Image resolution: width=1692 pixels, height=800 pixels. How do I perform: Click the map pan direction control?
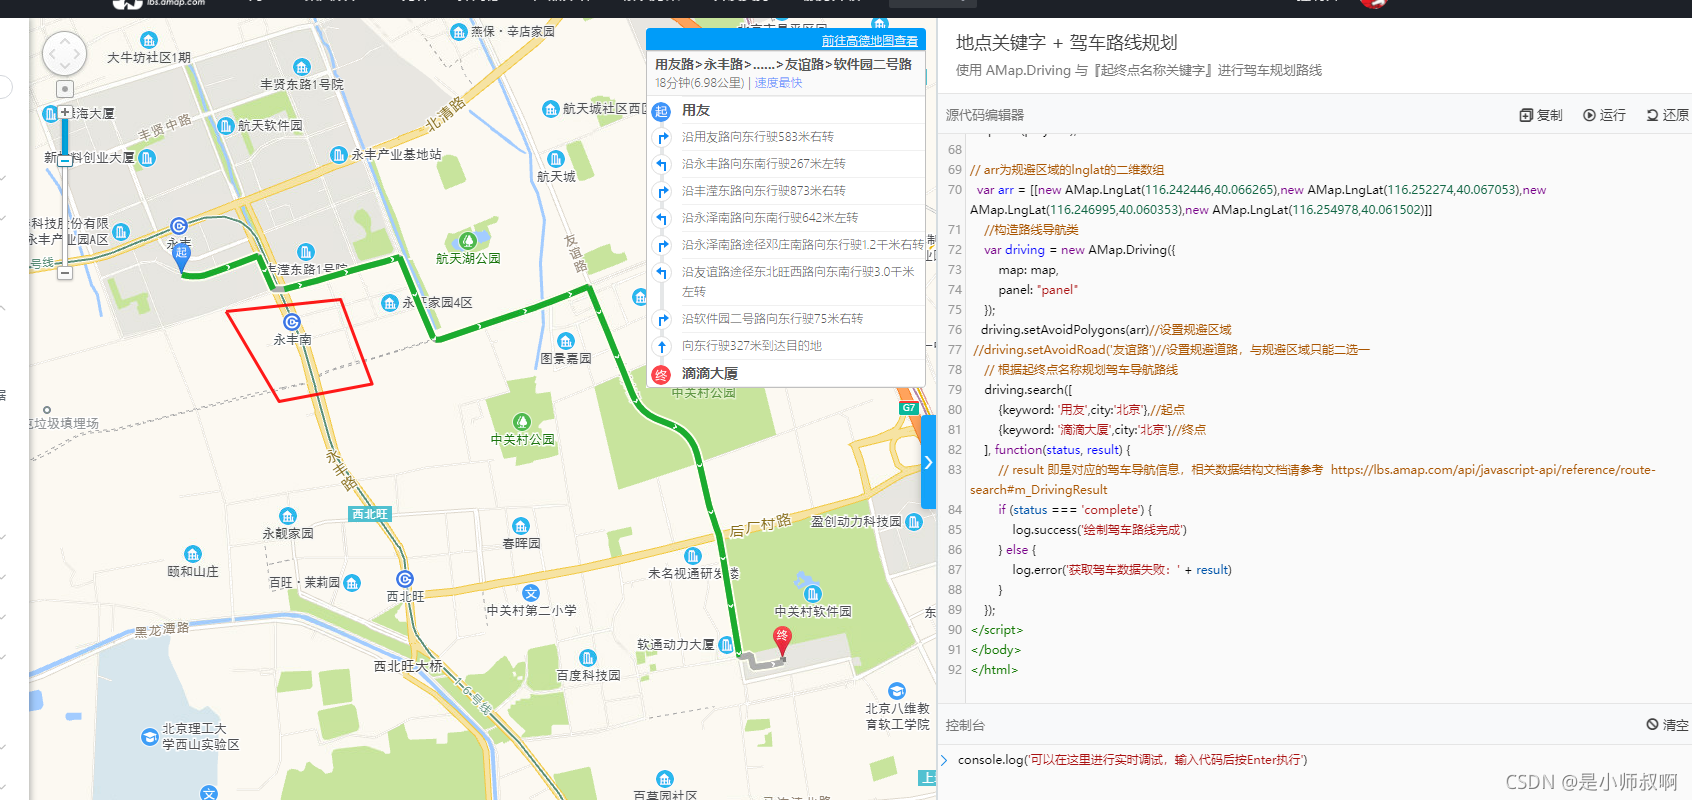point(65,54)
